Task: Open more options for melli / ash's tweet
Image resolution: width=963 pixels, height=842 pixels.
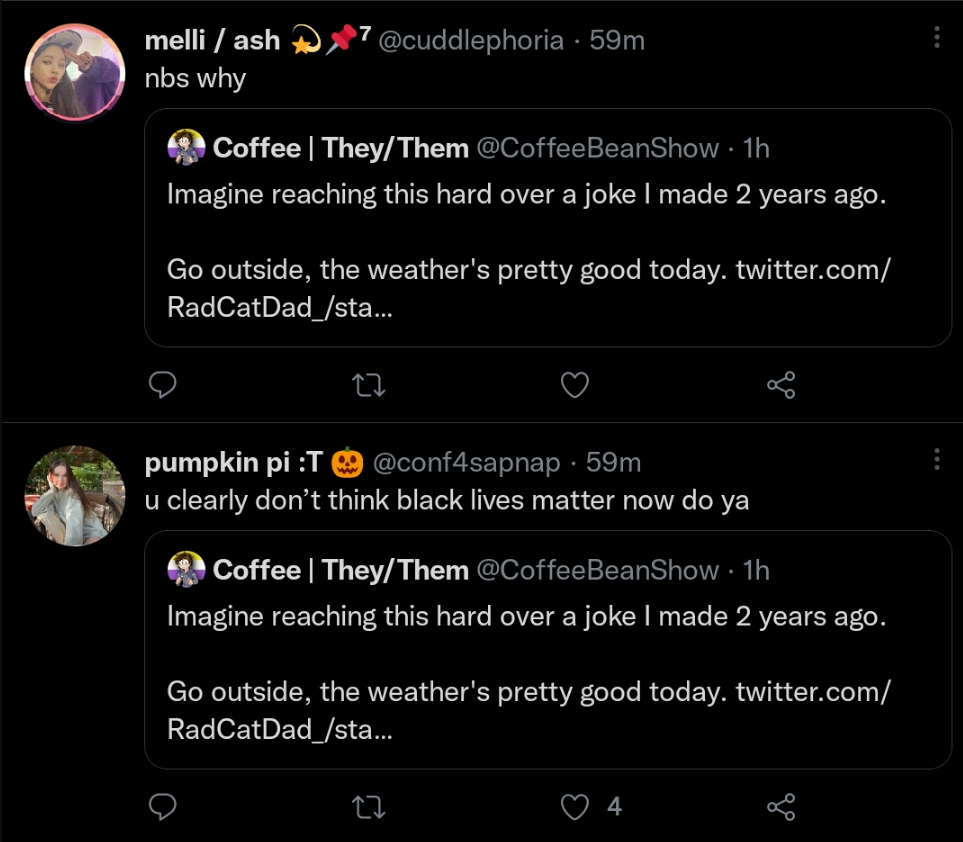Action: (937, 37)
